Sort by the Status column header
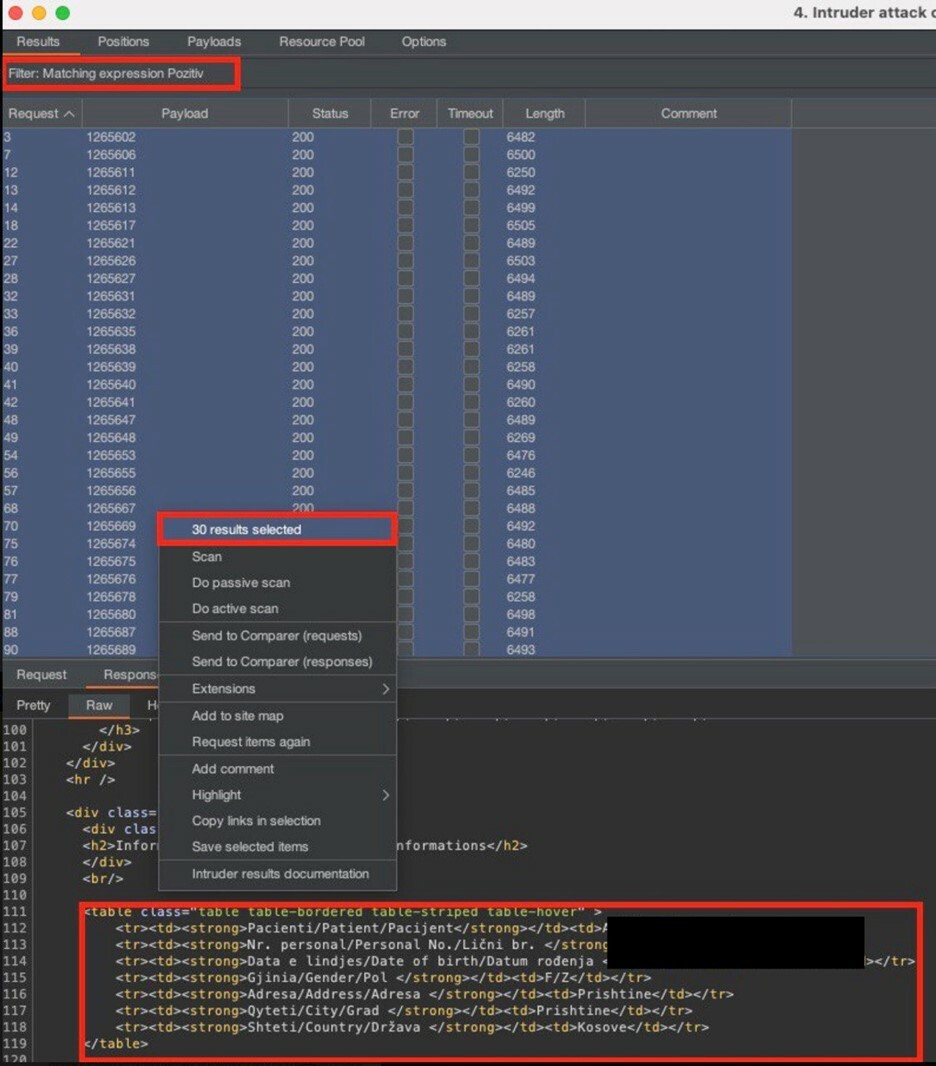Image resolution: width=936 pixels, height=1066 pixels. pos(330,114)
